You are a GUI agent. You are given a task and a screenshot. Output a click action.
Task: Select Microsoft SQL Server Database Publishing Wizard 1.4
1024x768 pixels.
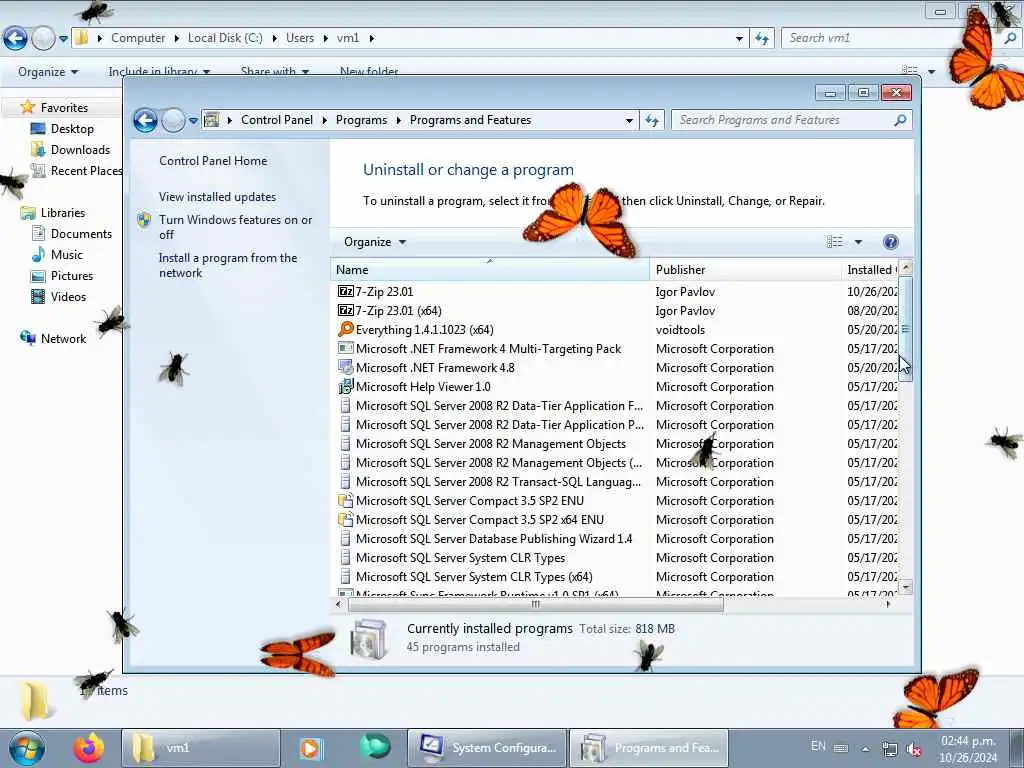tap(494, 539)
